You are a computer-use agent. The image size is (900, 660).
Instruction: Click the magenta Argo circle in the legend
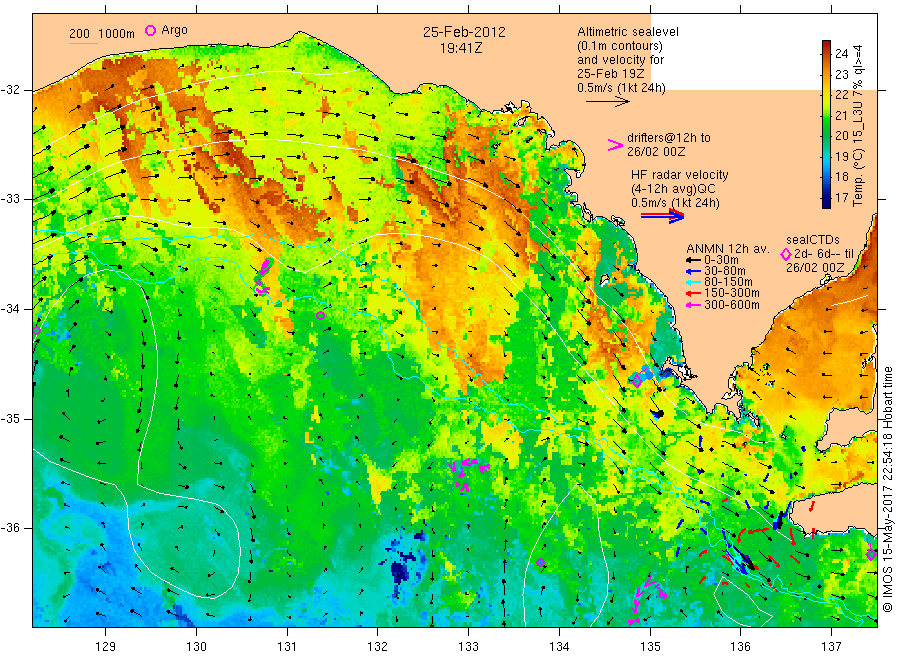coord(150,30)
